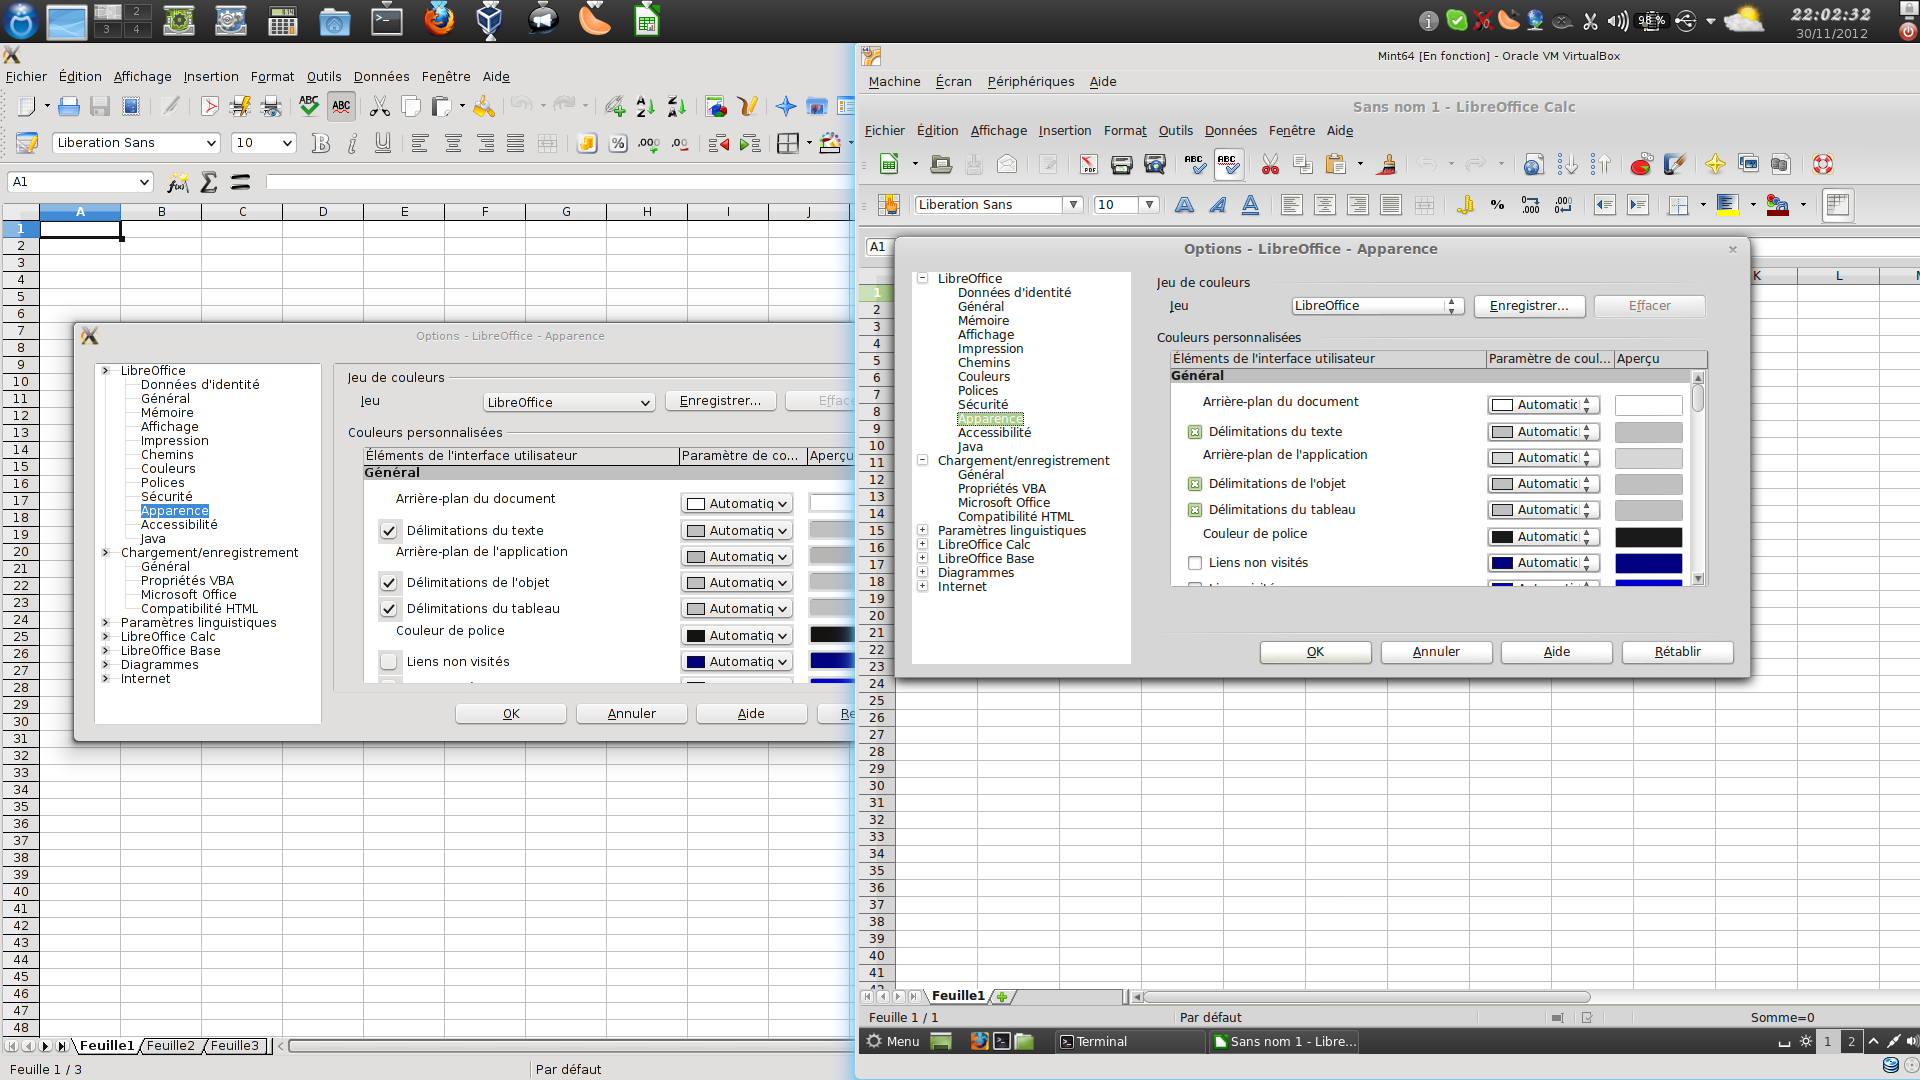Expand LibreOffice Calc node in left Options tree
The height and width of the screenshot is (1080, 1920).
105,637
